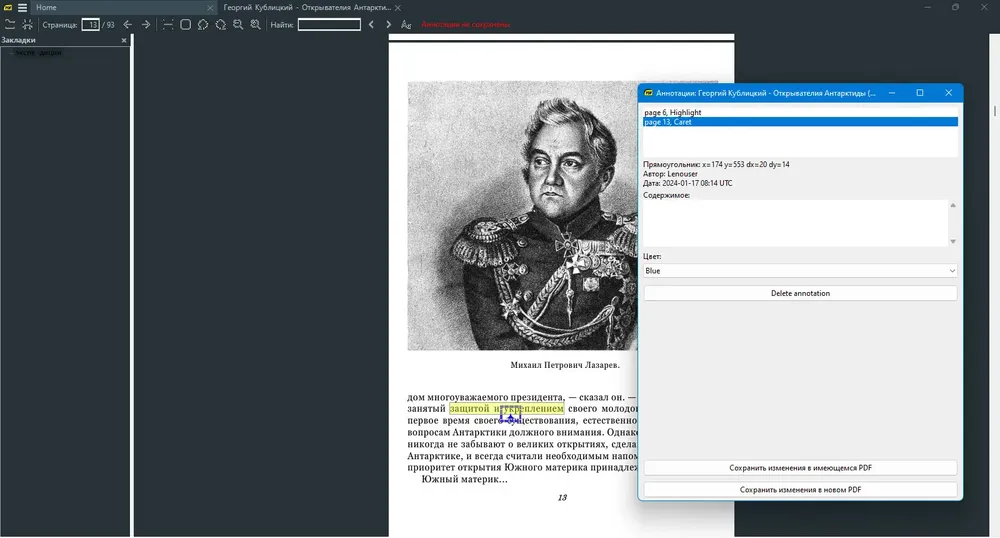Click the zoom out magnifier icon
The height and width of the screenshot is (538, 1000).
238,25
